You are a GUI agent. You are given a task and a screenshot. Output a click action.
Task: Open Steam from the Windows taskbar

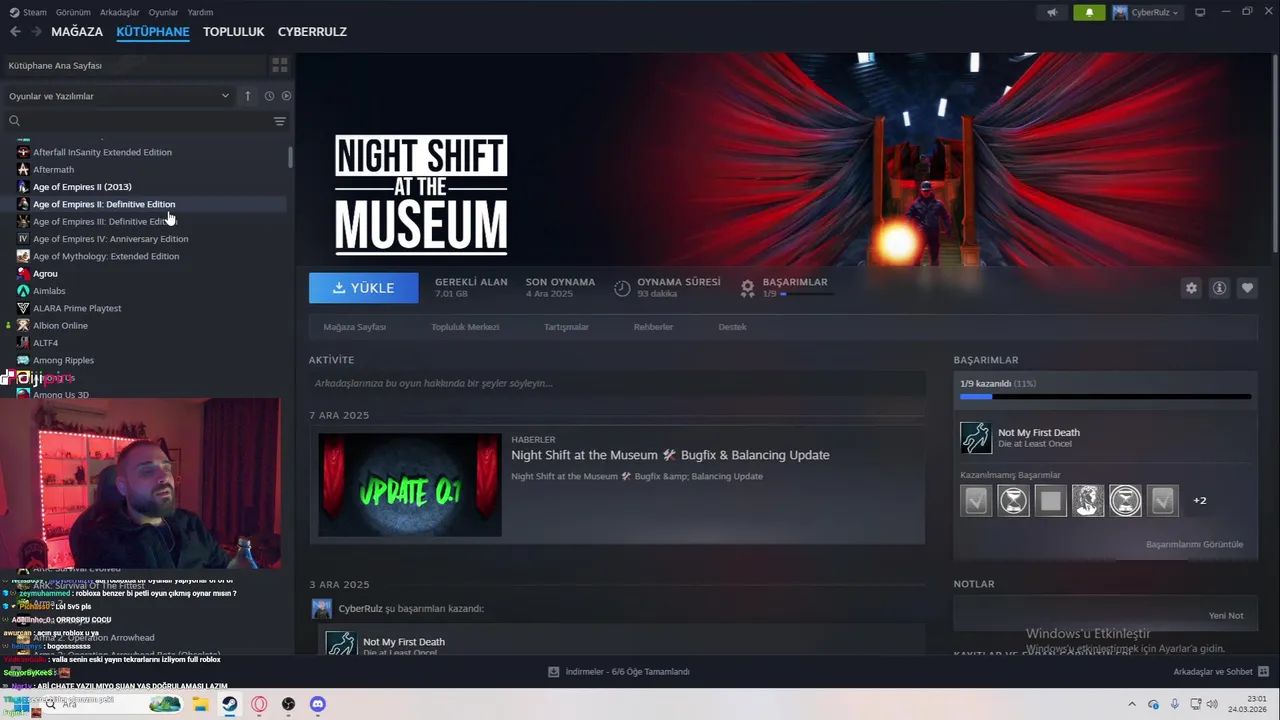pyautogui.click(x=229, y=704)
